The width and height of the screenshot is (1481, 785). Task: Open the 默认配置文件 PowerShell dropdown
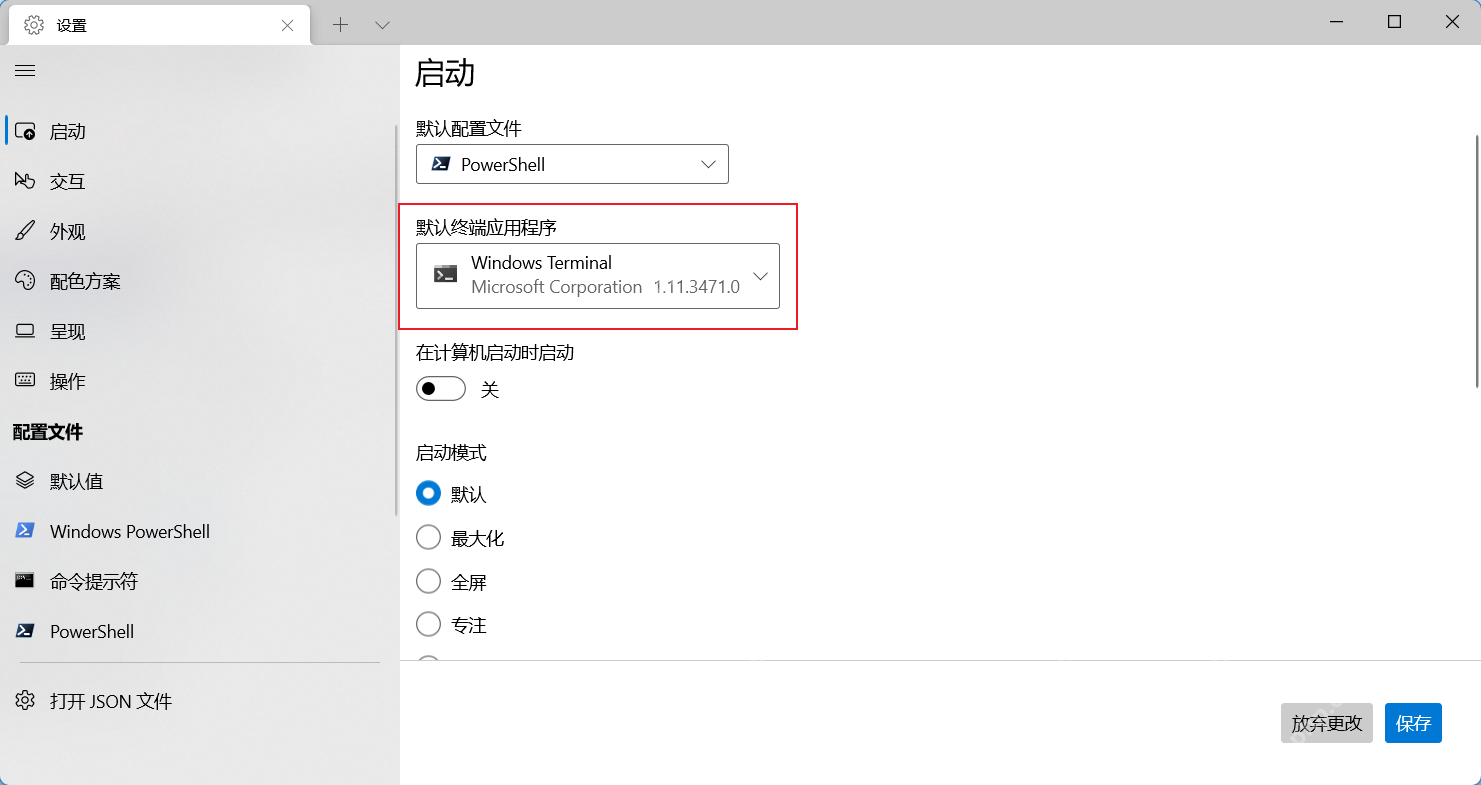[x=572, y=164]
